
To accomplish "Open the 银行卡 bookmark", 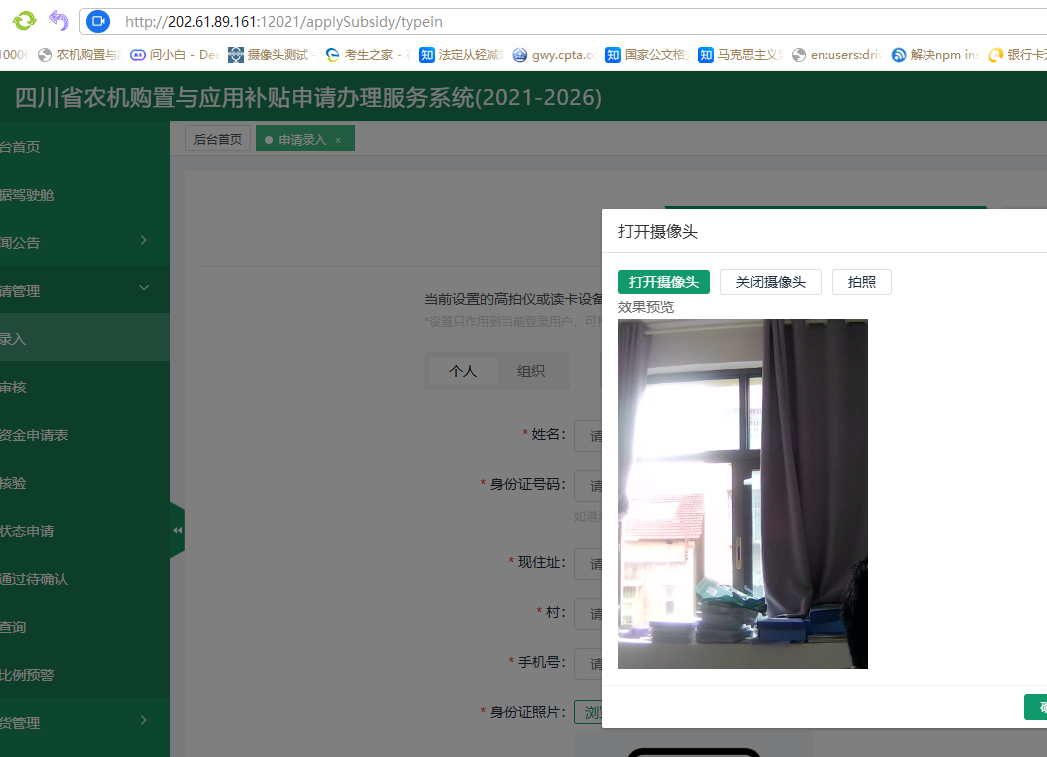I will (x=1018, y=55).
